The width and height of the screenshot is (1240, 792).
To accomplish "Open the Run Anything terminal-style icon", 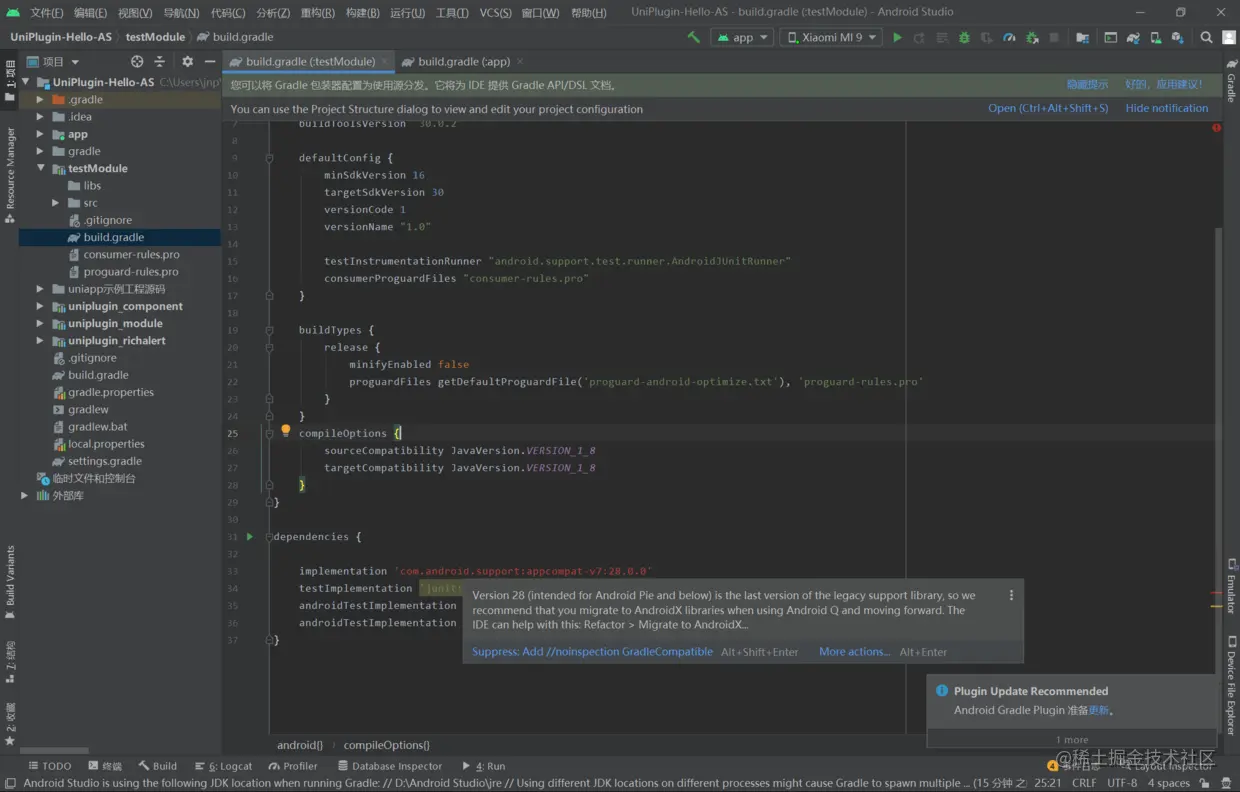I will tap(1110, 37).
